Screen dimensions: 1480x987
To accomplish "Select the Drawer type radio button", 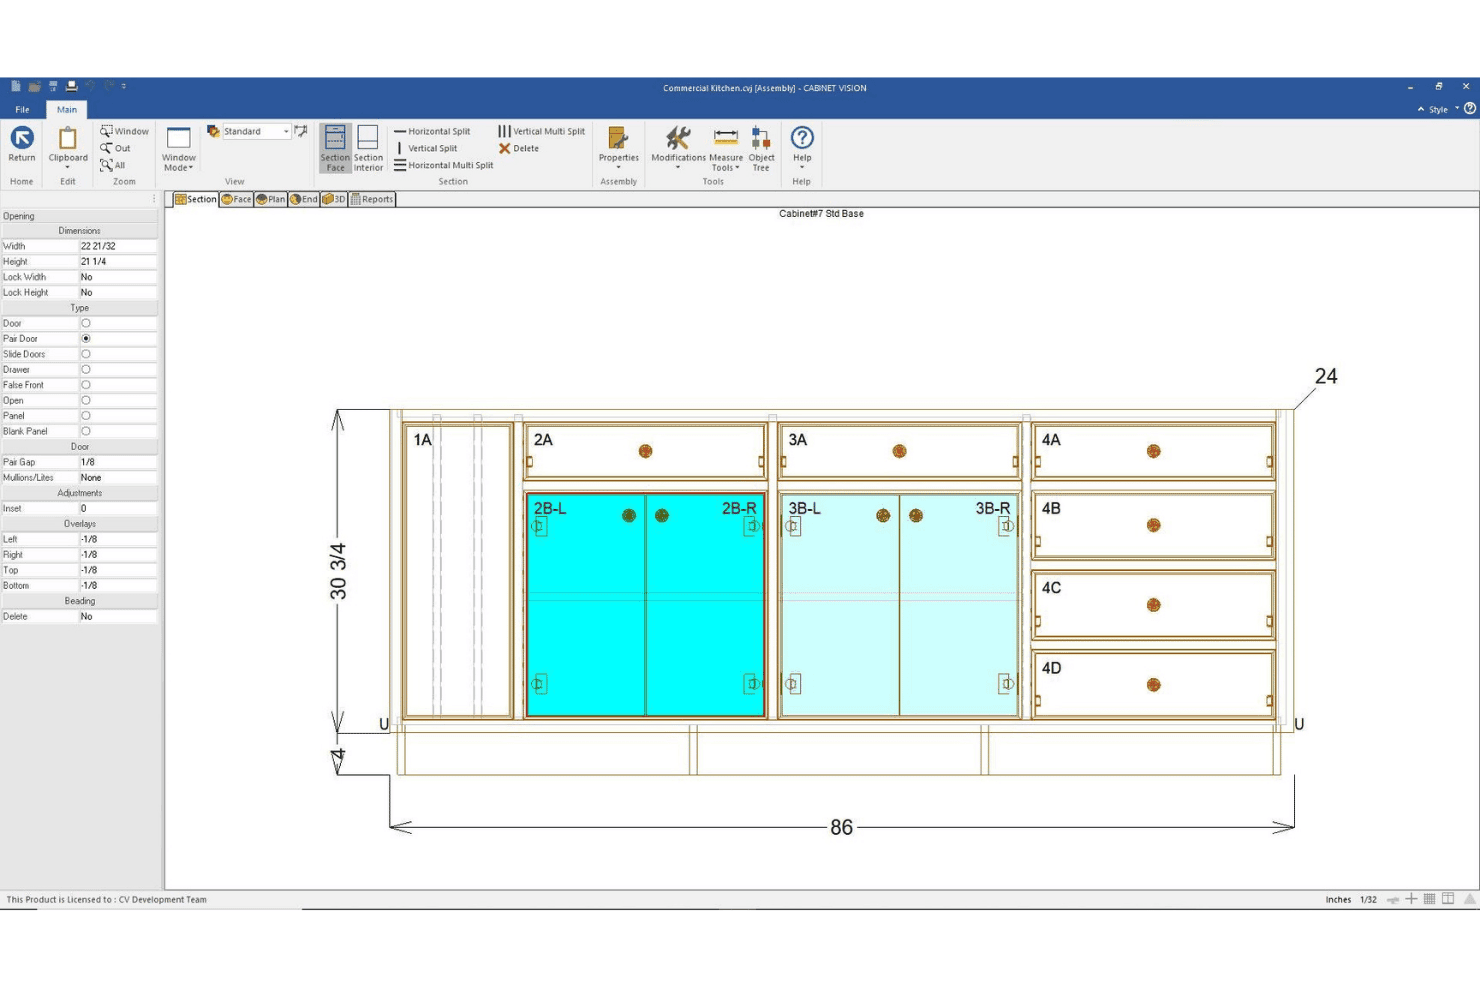I will pos(86,370).
